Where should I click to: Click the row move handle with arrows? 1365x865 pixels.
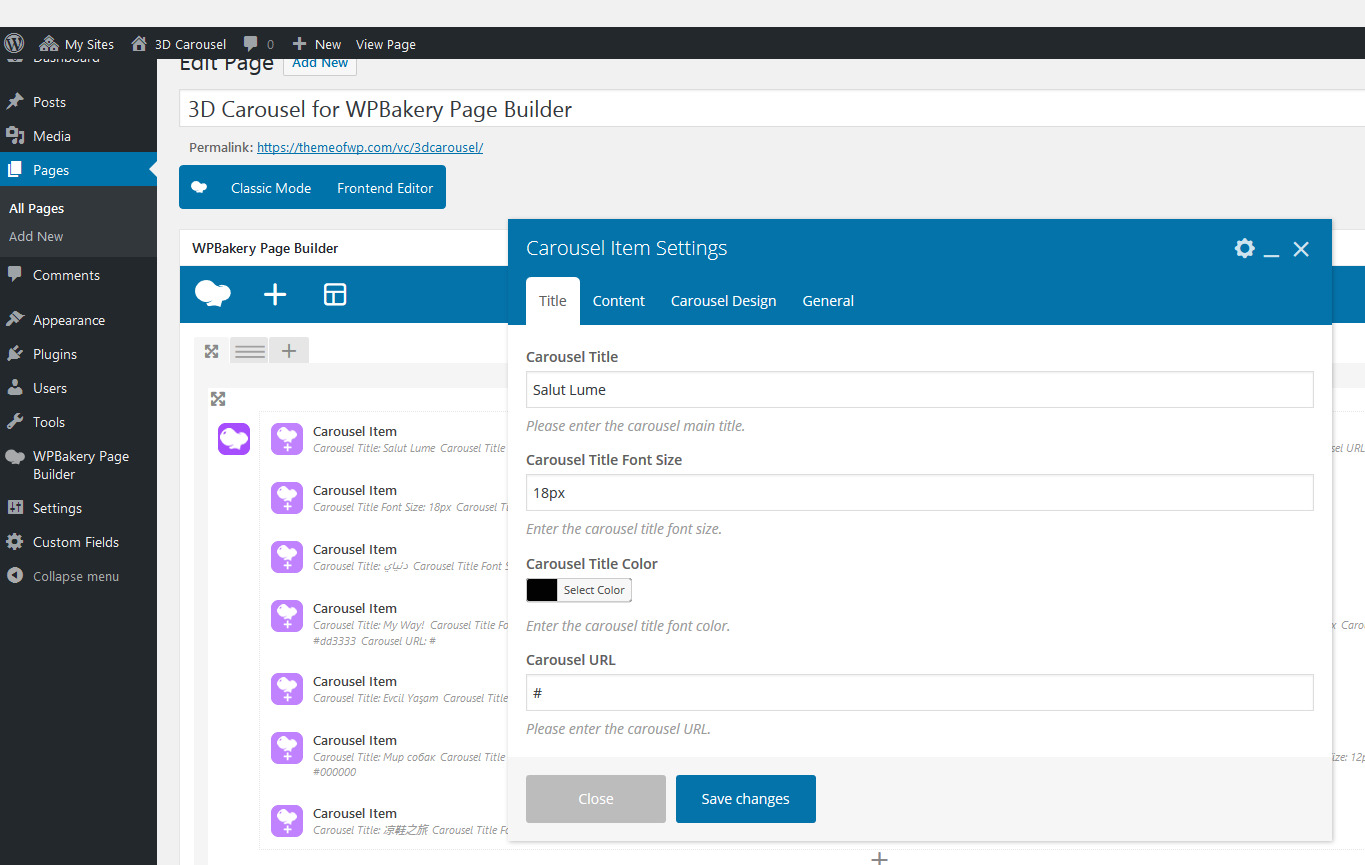pos(211,351)
